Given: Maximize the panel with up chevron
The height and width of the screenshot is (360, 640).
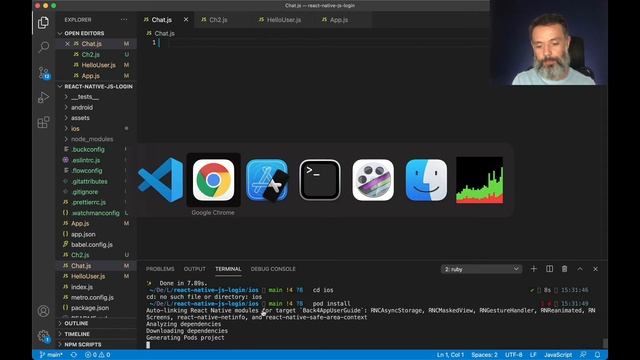Looking at the screenshot, I should click(580, 269).
